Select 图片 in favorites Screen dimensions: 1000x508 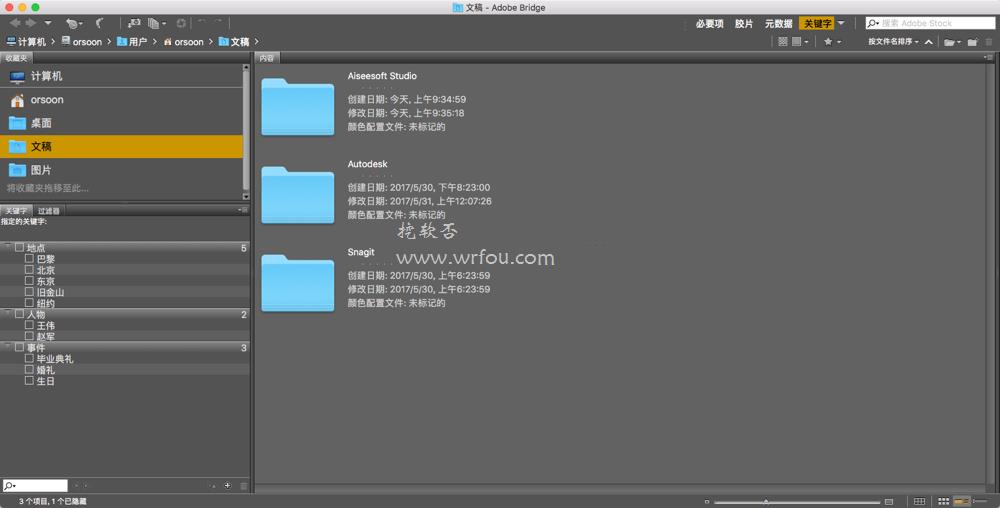(121, 170)
